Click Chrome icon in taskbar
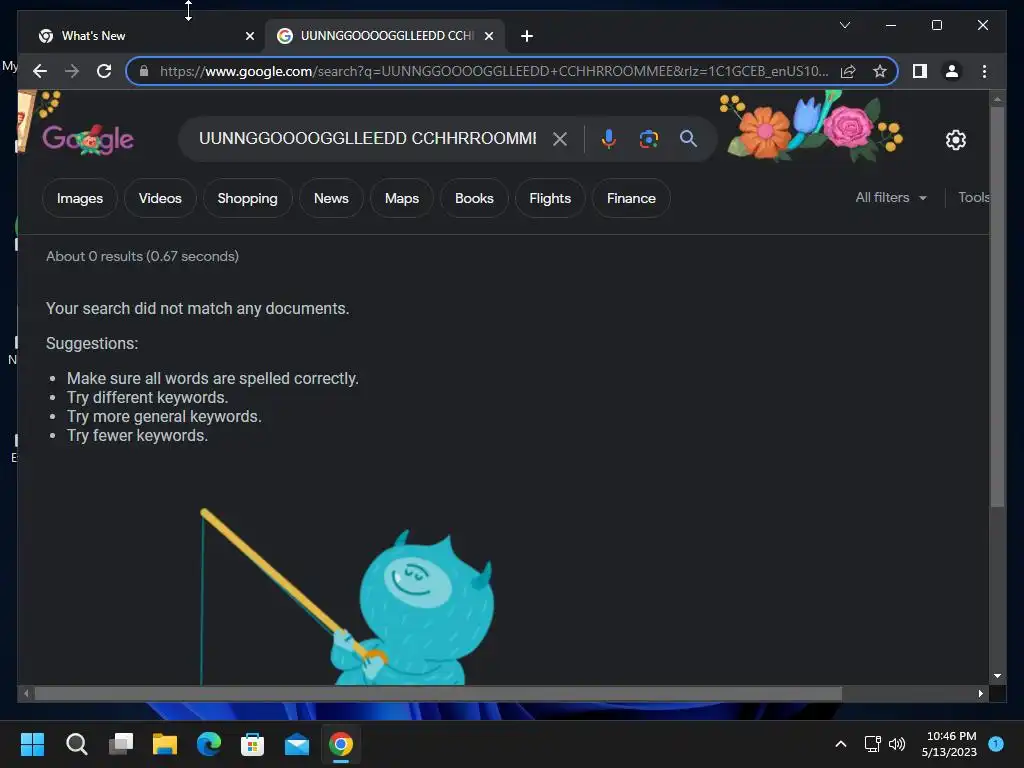1024x768 pixels. coord(341,744)
